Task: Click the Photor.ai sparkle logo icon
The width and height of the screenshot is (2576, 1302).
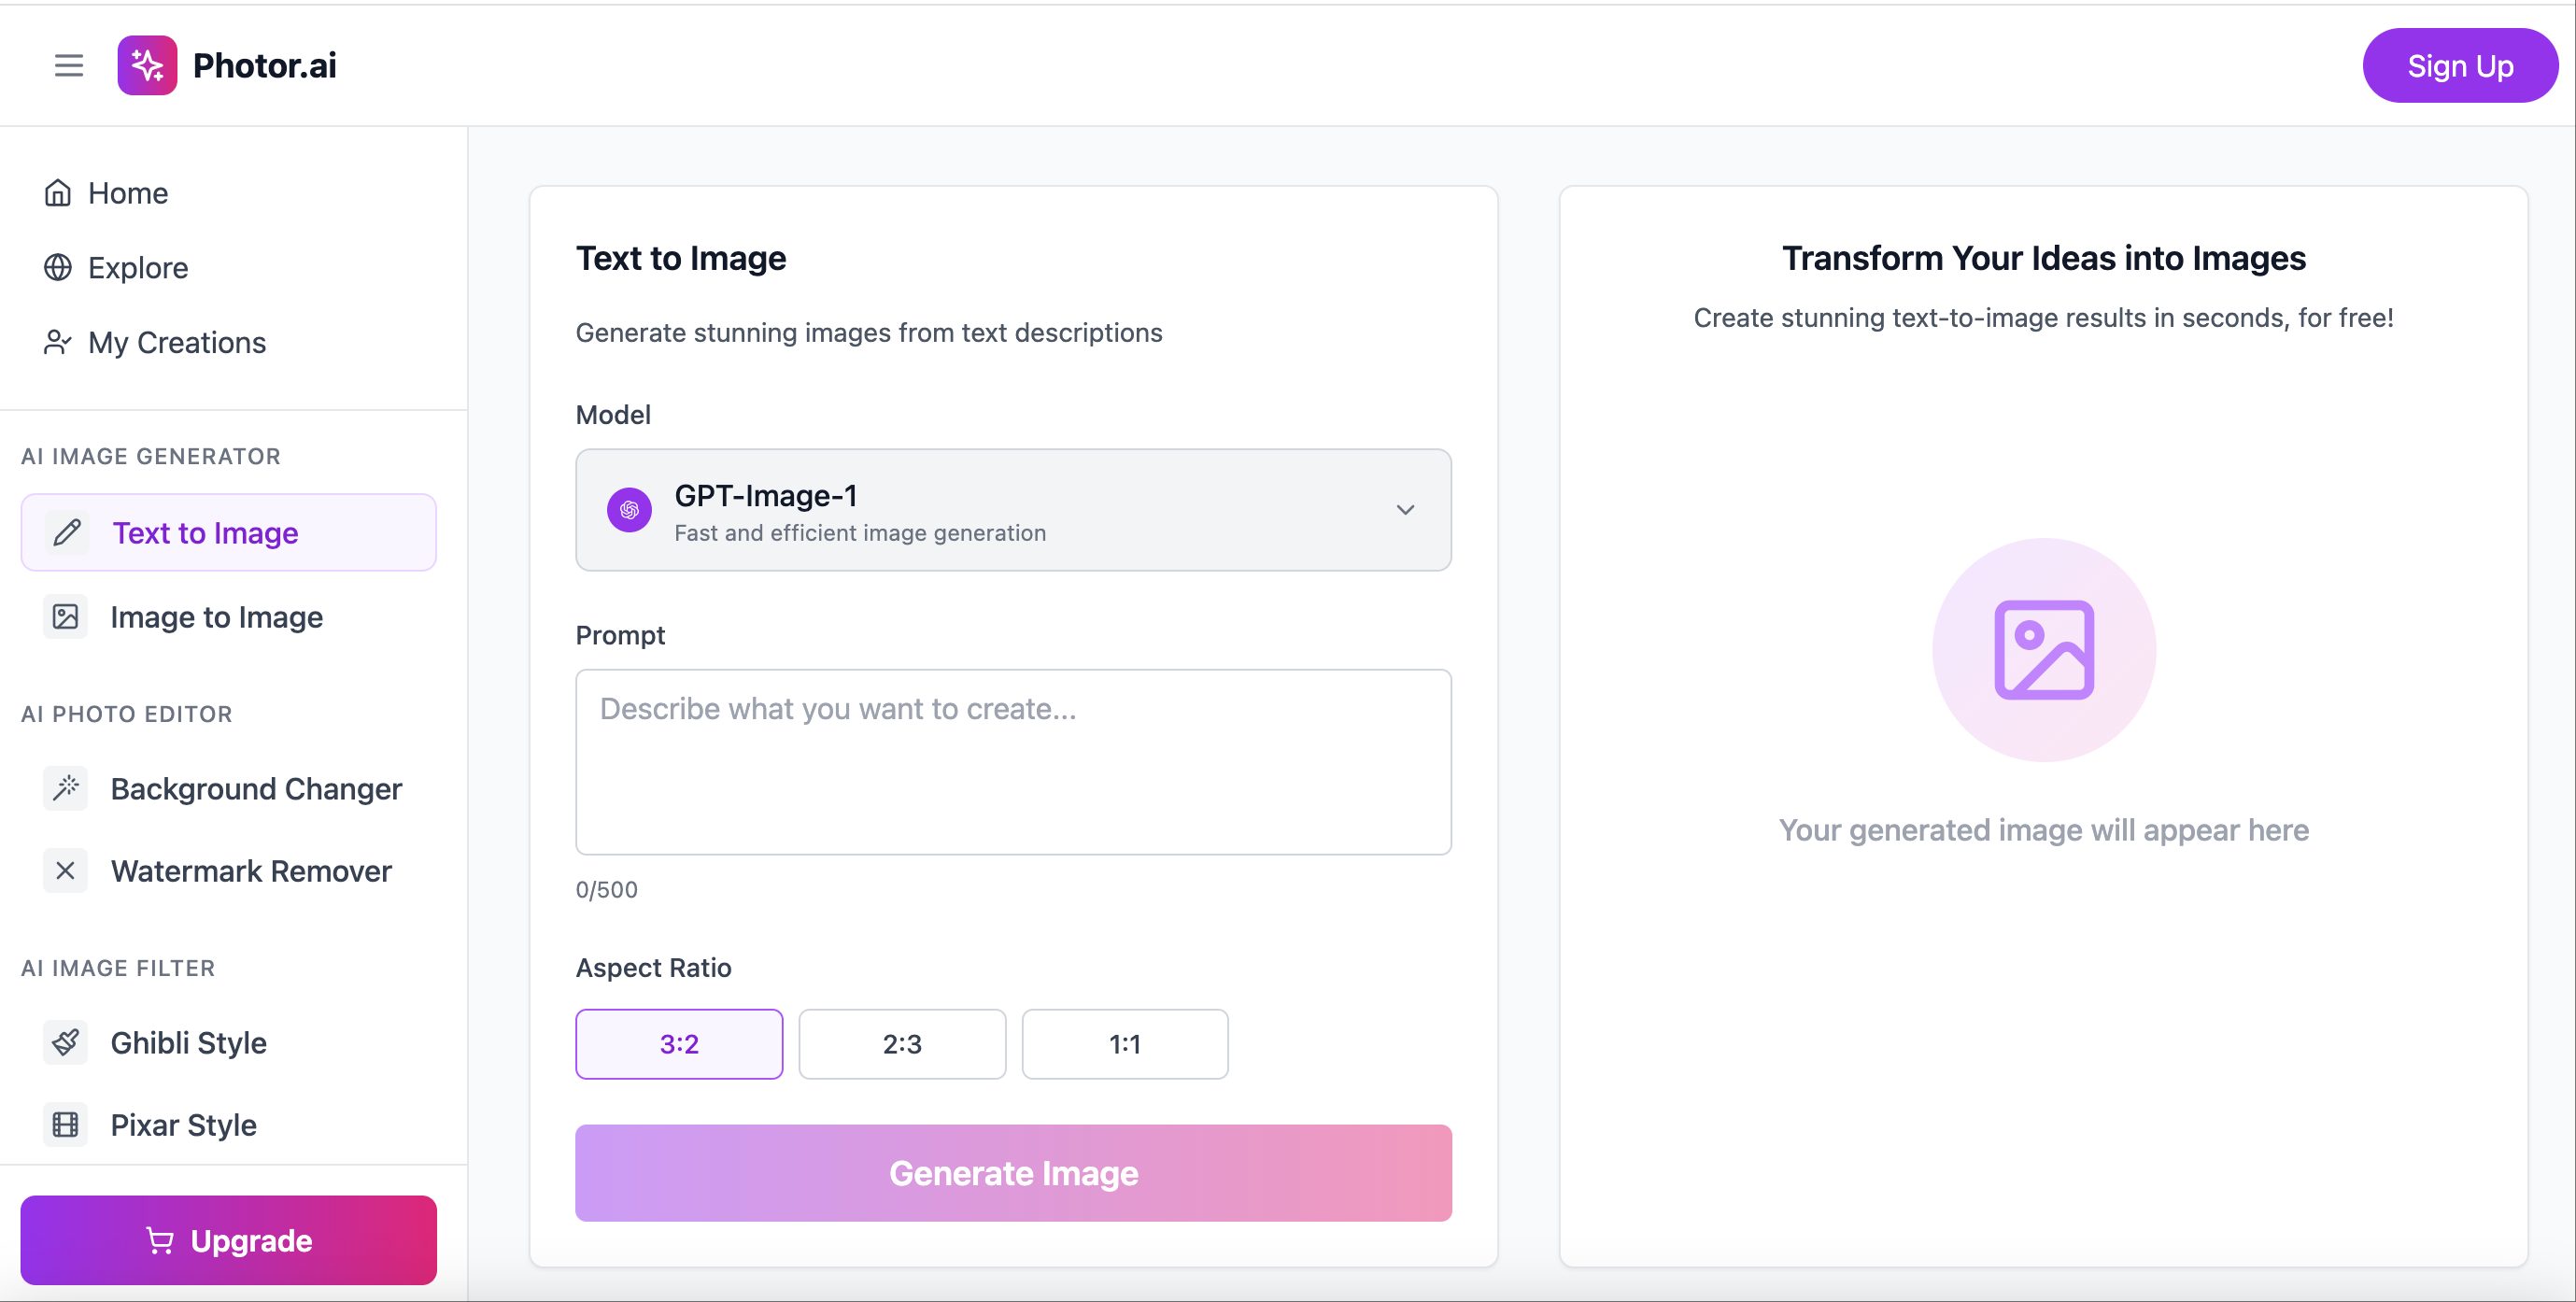Action: coord(147,65)
